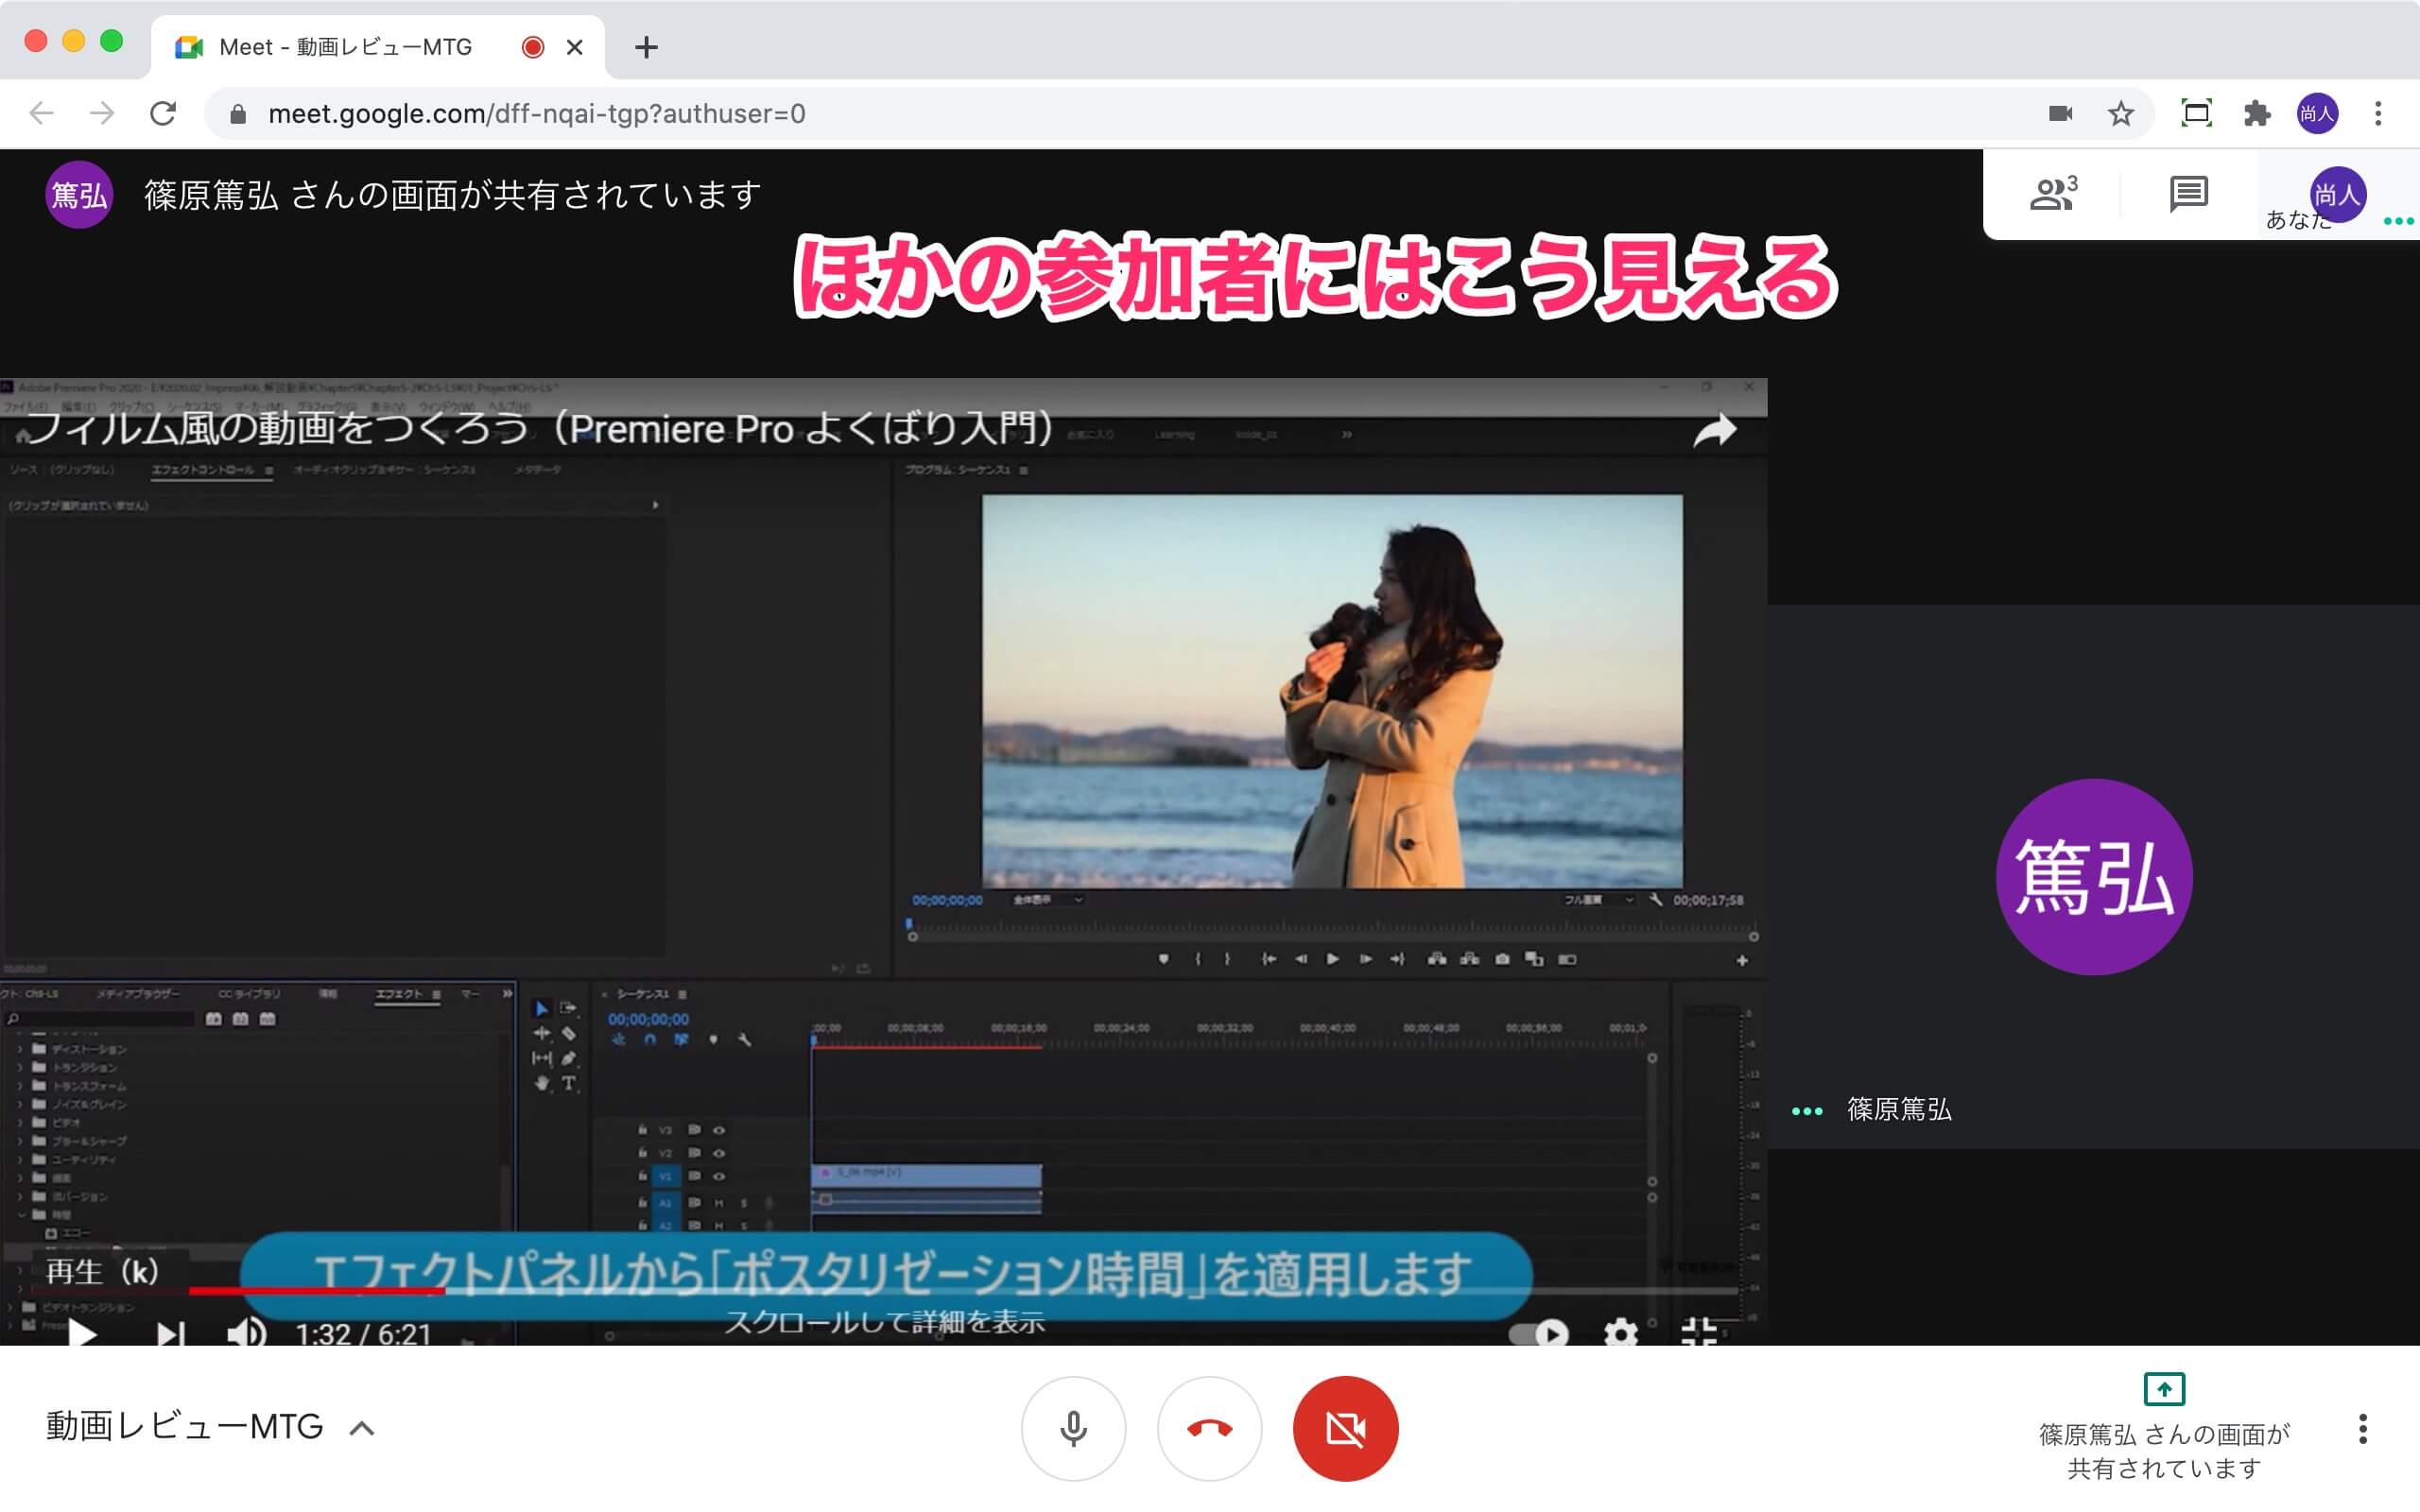The height and width of the screenshot is (1512, 2420).
Task: Select the blue clip on track V1
Action: pyautogui.click(x=927, y=1174)
